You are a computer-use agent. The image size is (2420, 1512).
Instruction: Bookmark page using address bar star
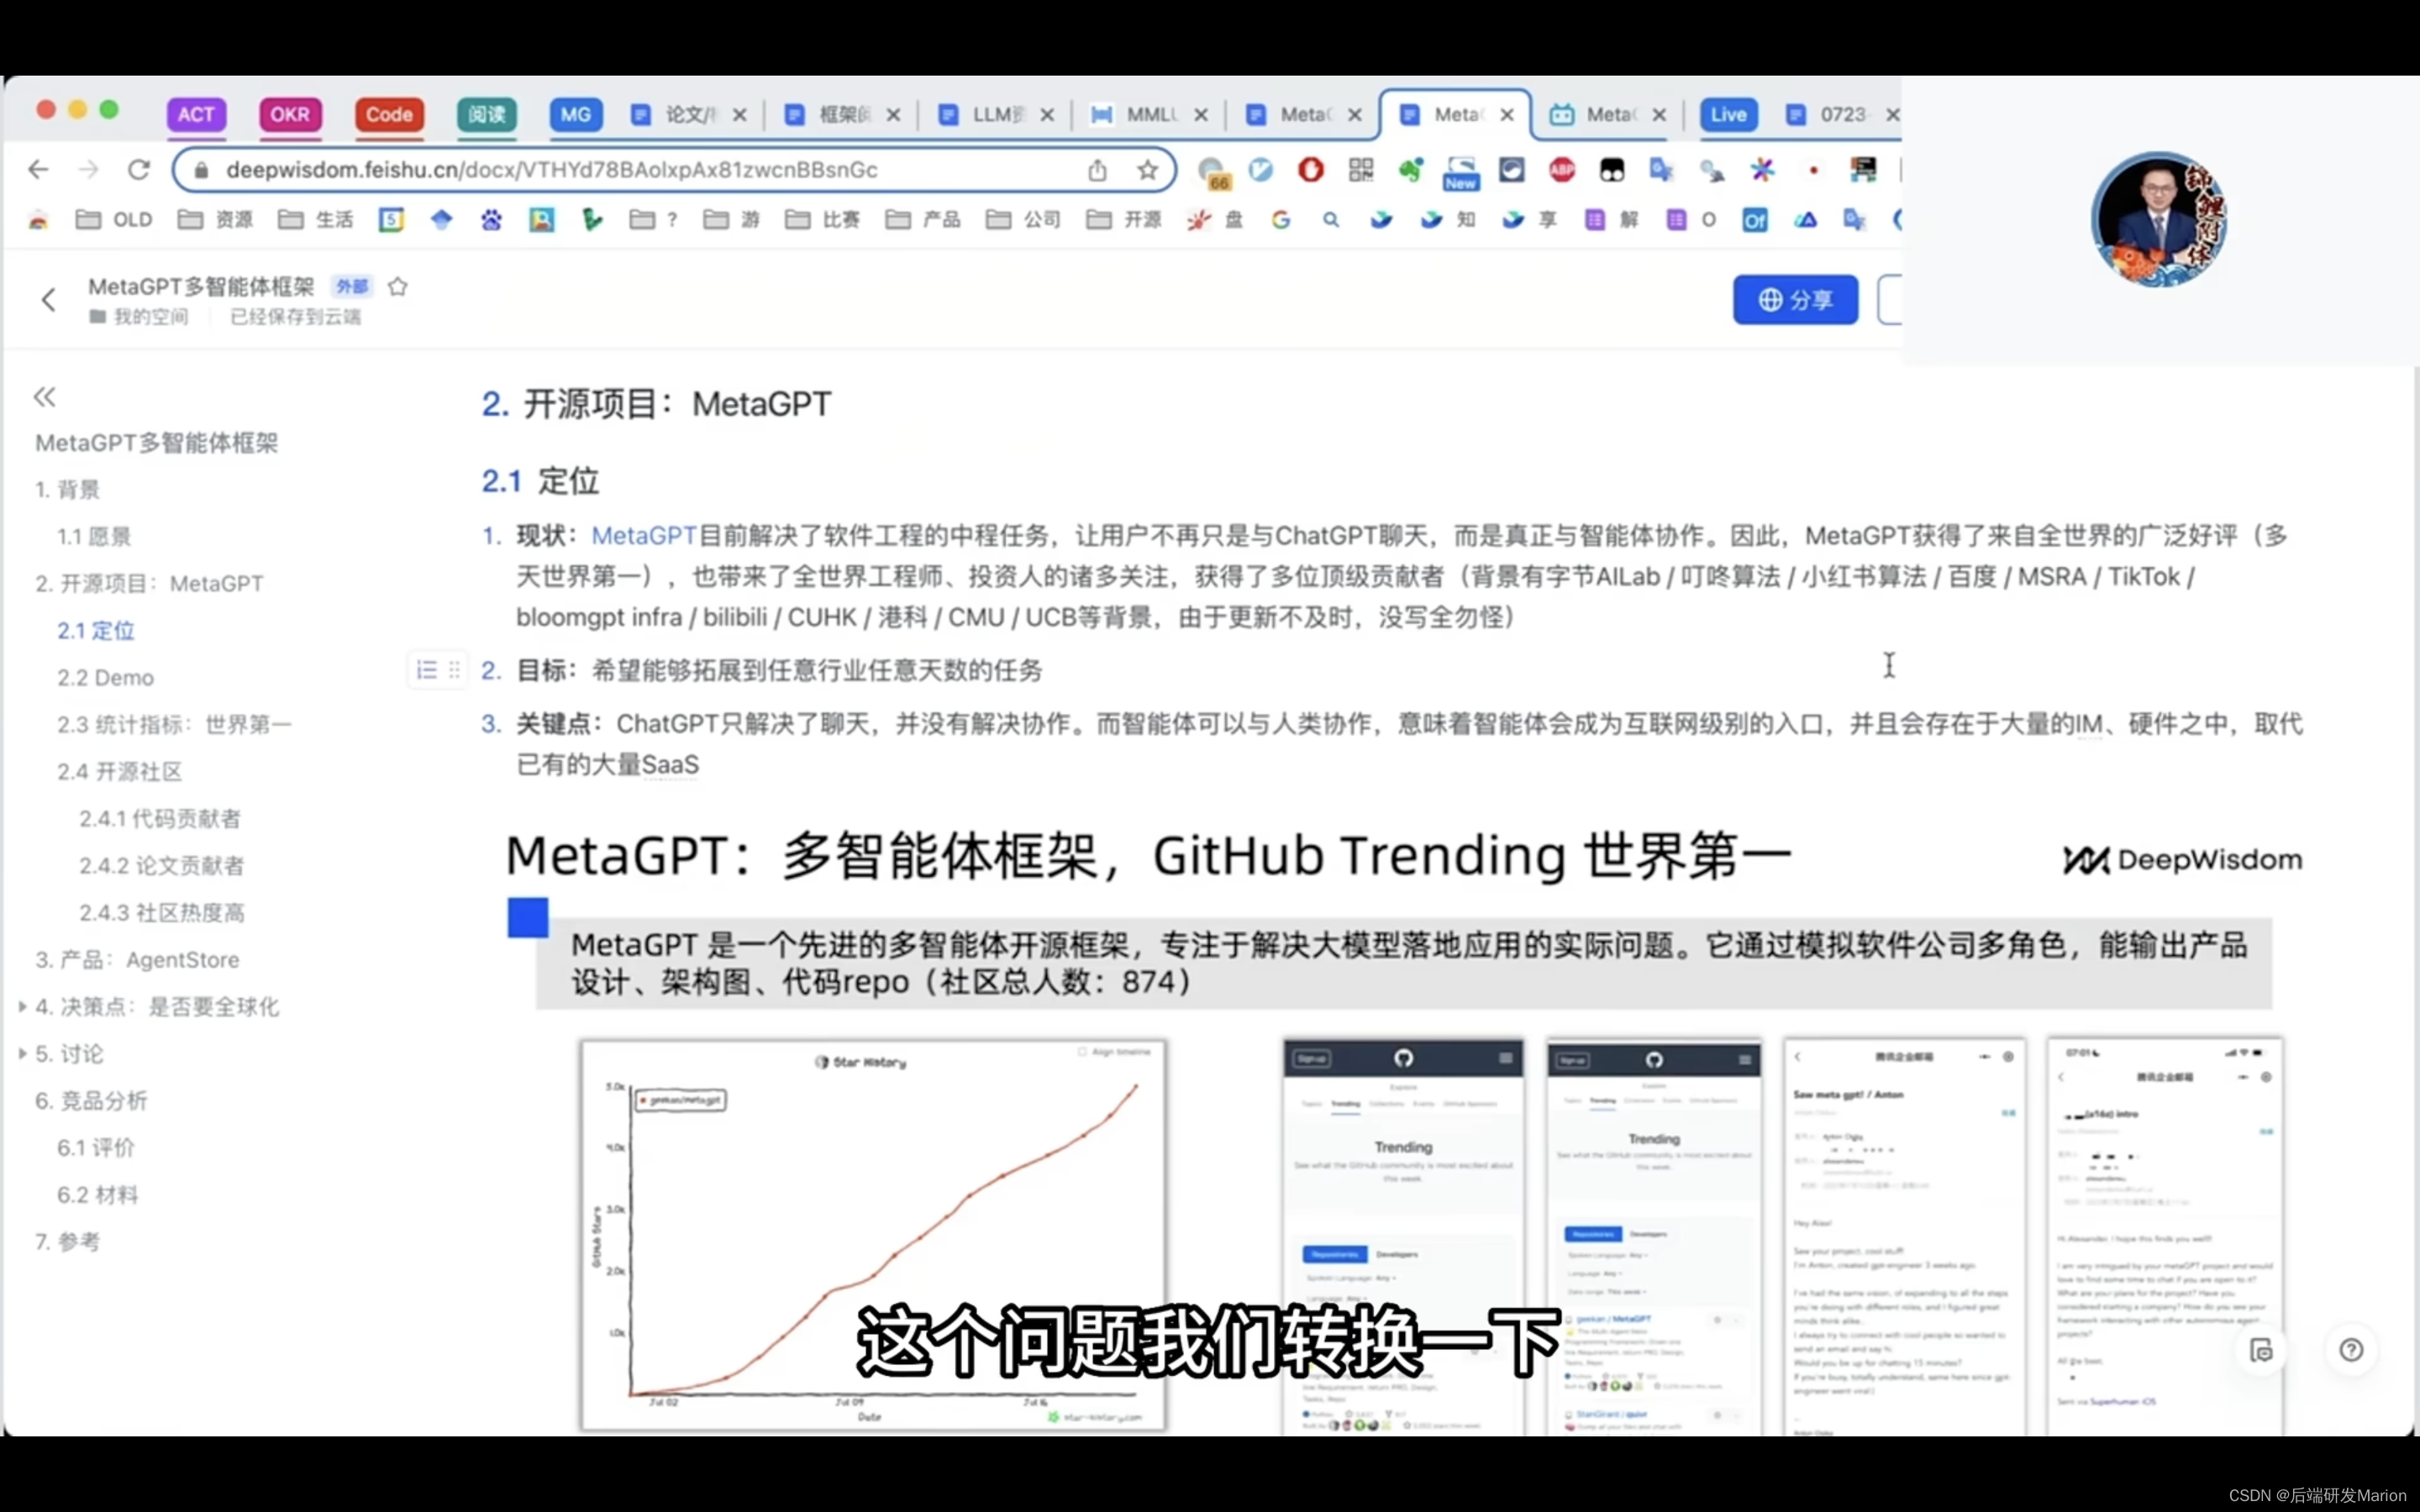pyautogui.click(x=1147, y=170)
